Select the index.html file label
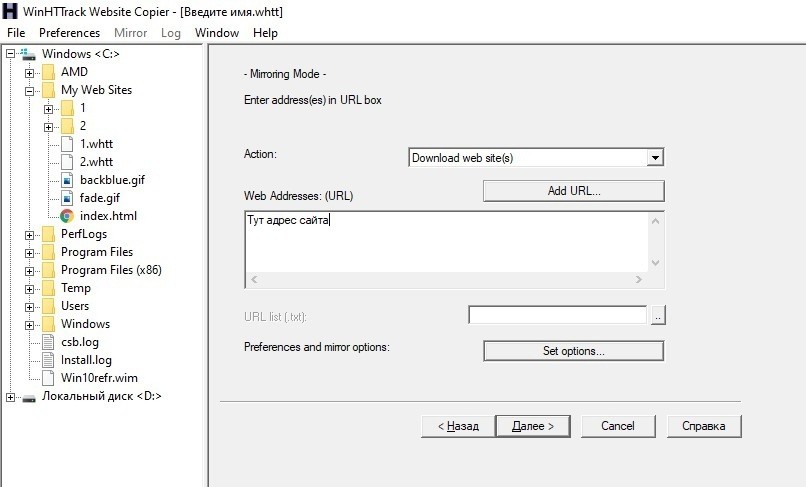Image resolution: width=806 pixels, height=487 pixels. pyautogui.click(x=108, y=216)
